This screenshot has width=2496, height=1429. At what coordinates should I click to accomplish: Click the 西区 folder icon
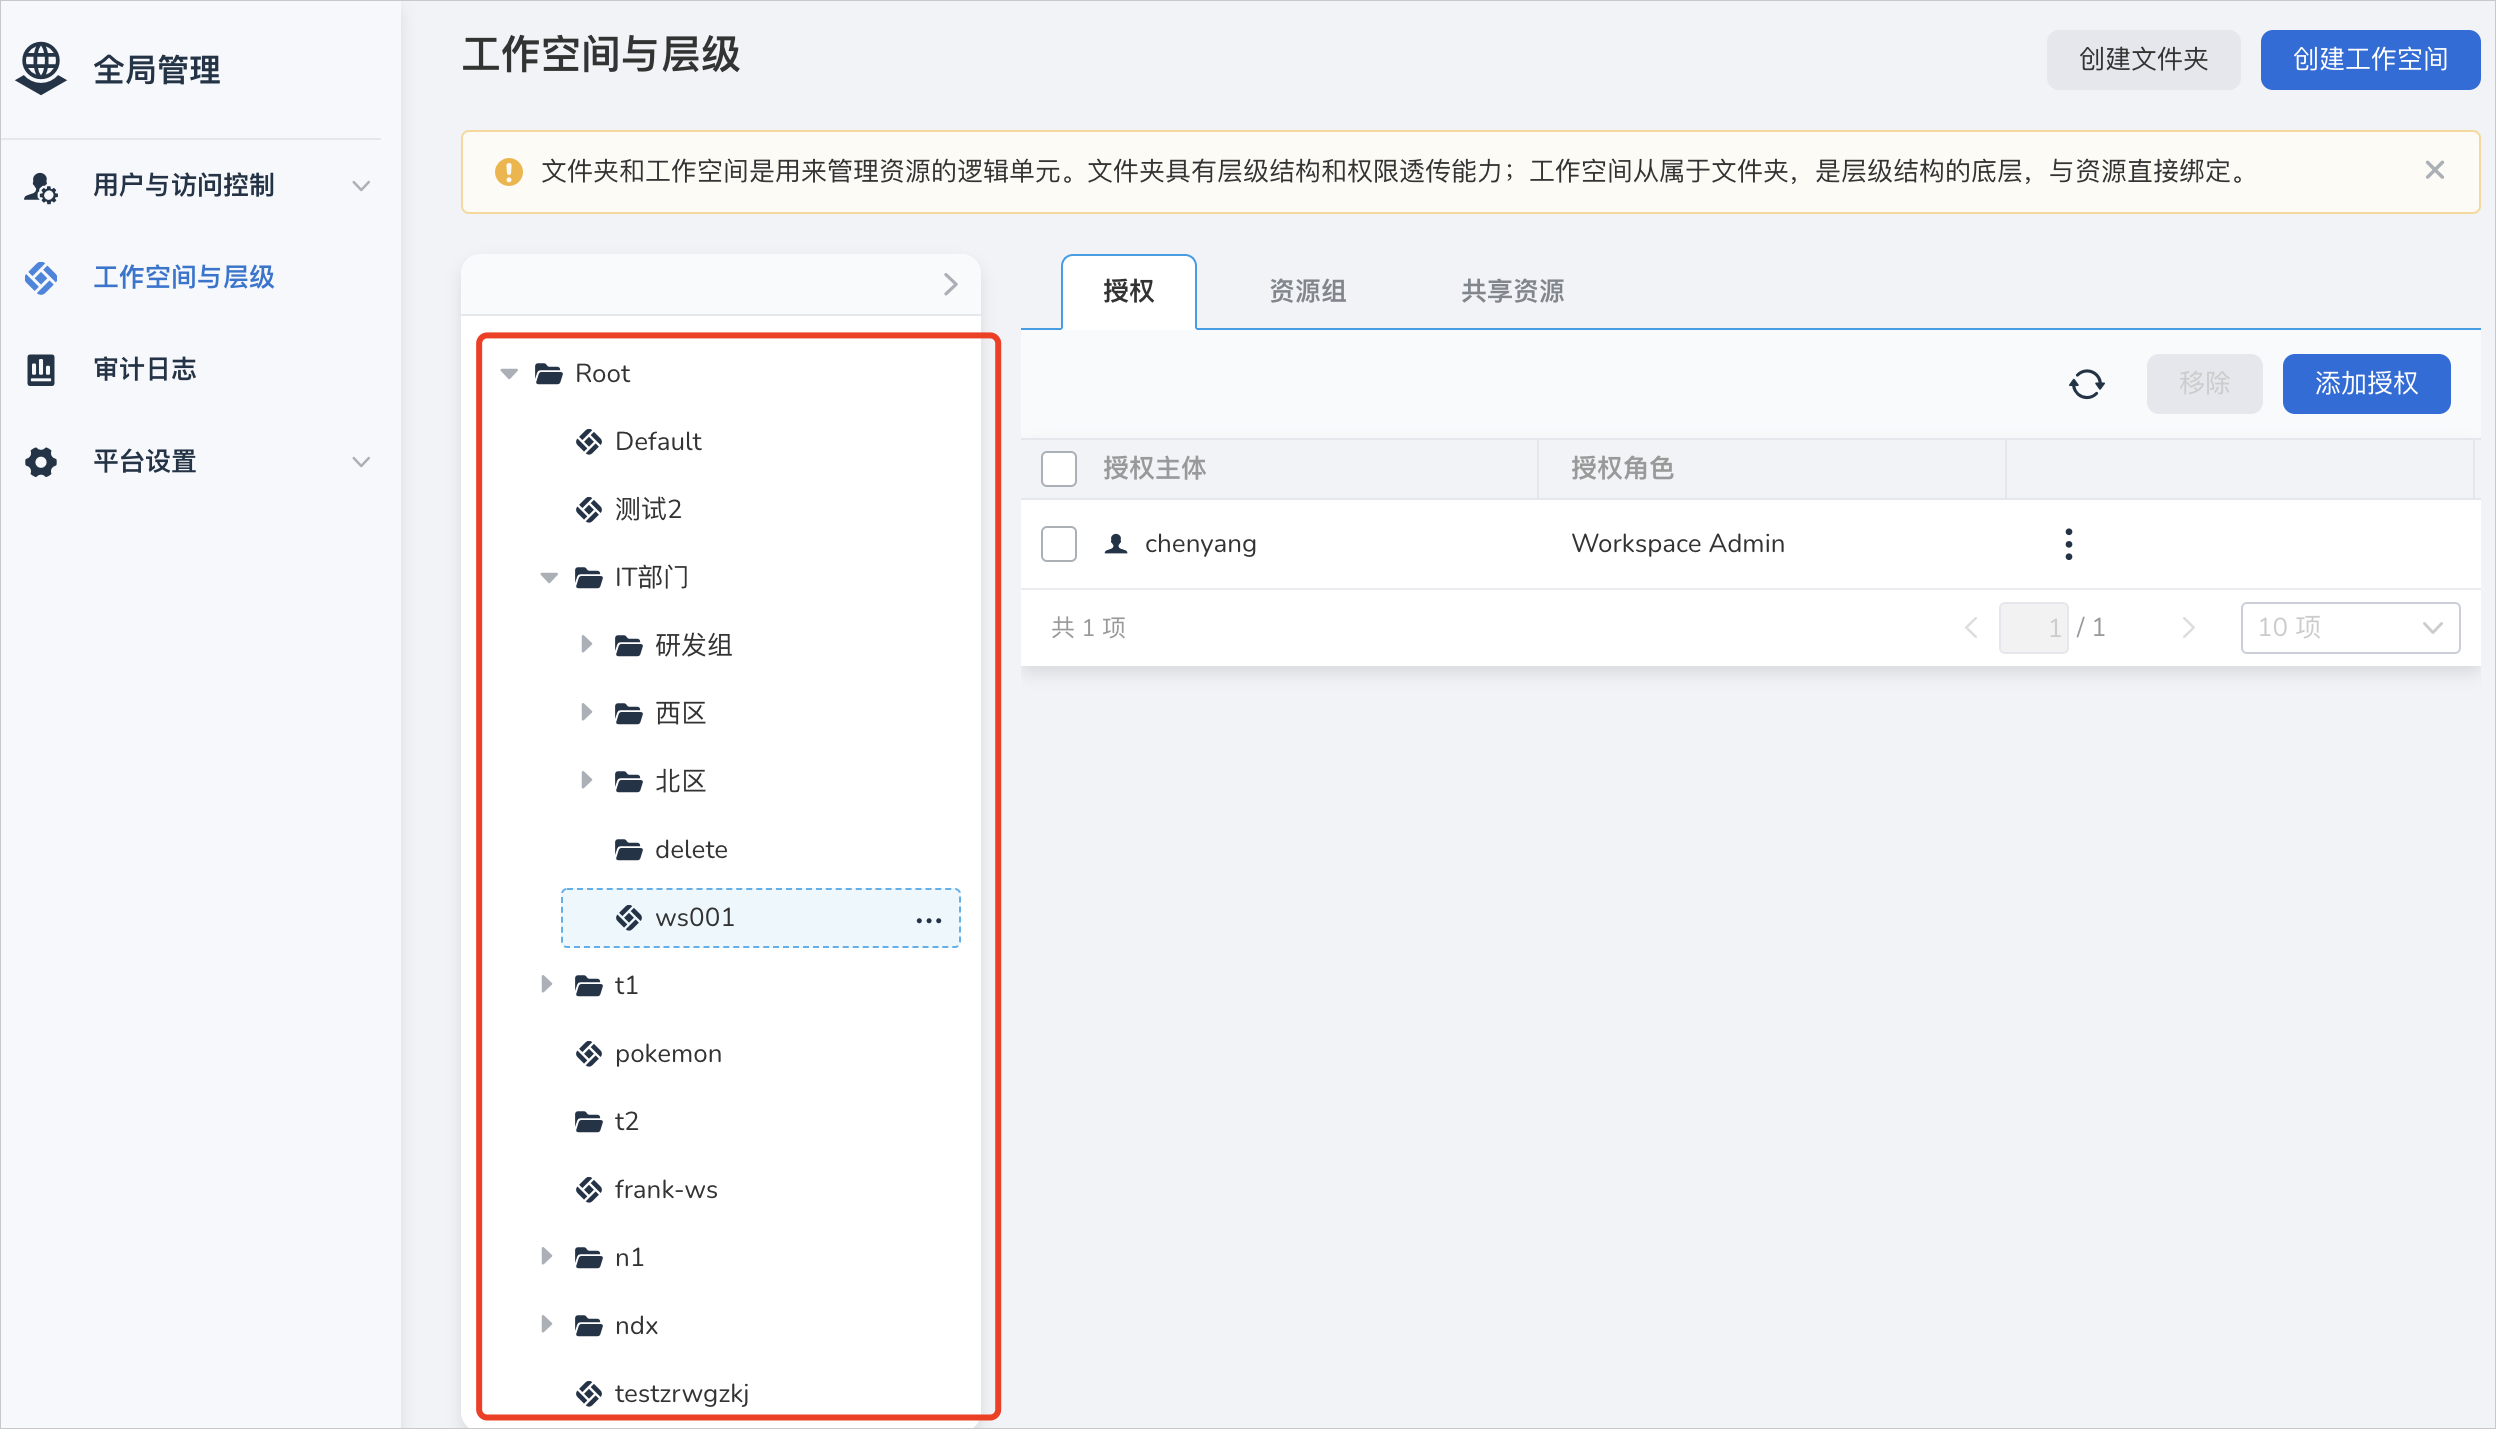pyautogui.click(x=629, y=714)
